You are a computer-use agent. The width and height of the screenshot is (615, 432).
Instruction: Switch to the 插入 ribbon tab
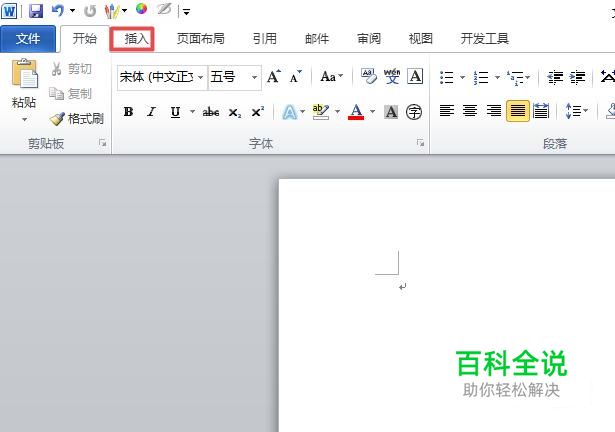[x=136, y=39]
